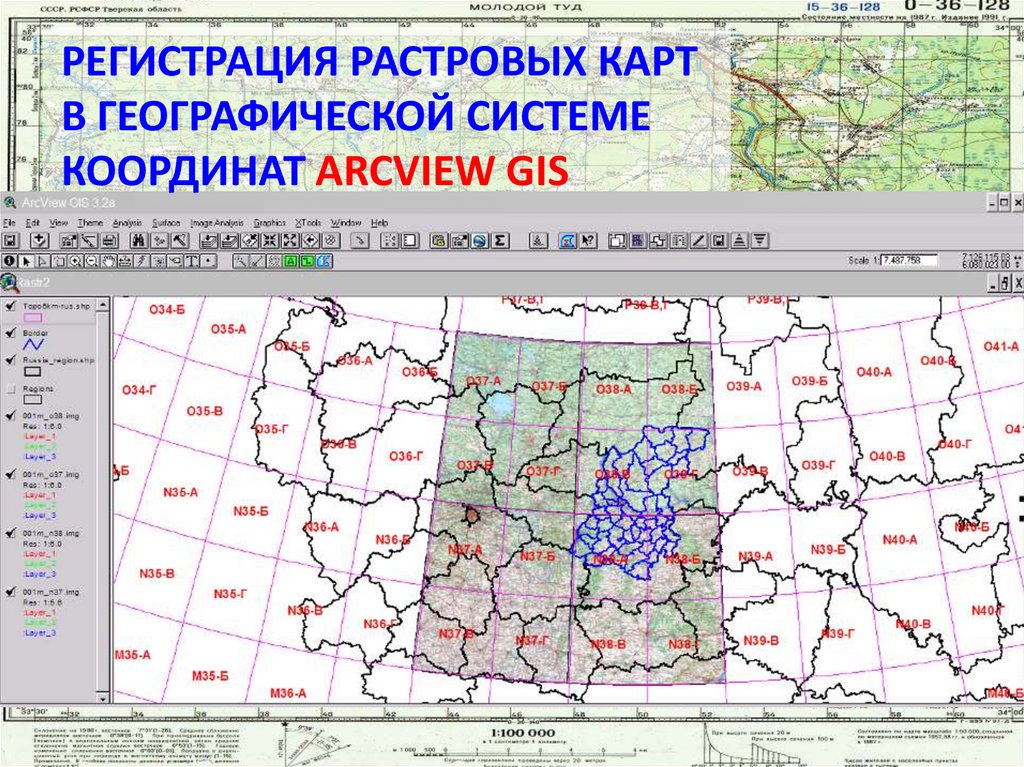Select the Measure ruler tool
1024x767 pixels.
tap(125, 261)
